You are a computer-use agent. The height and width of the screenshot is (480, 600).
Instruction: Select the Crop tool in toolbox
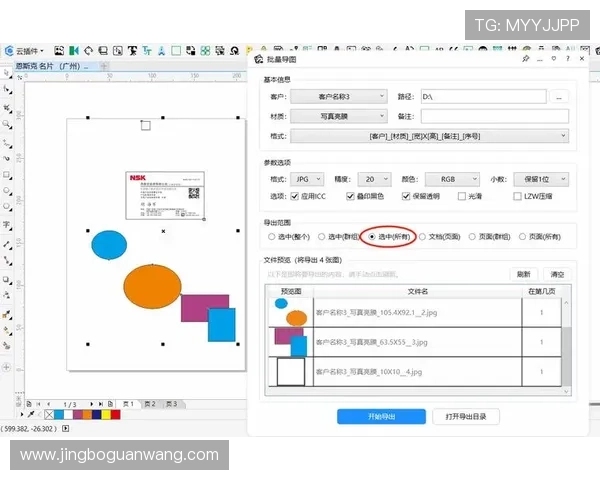tap(7, 108)
